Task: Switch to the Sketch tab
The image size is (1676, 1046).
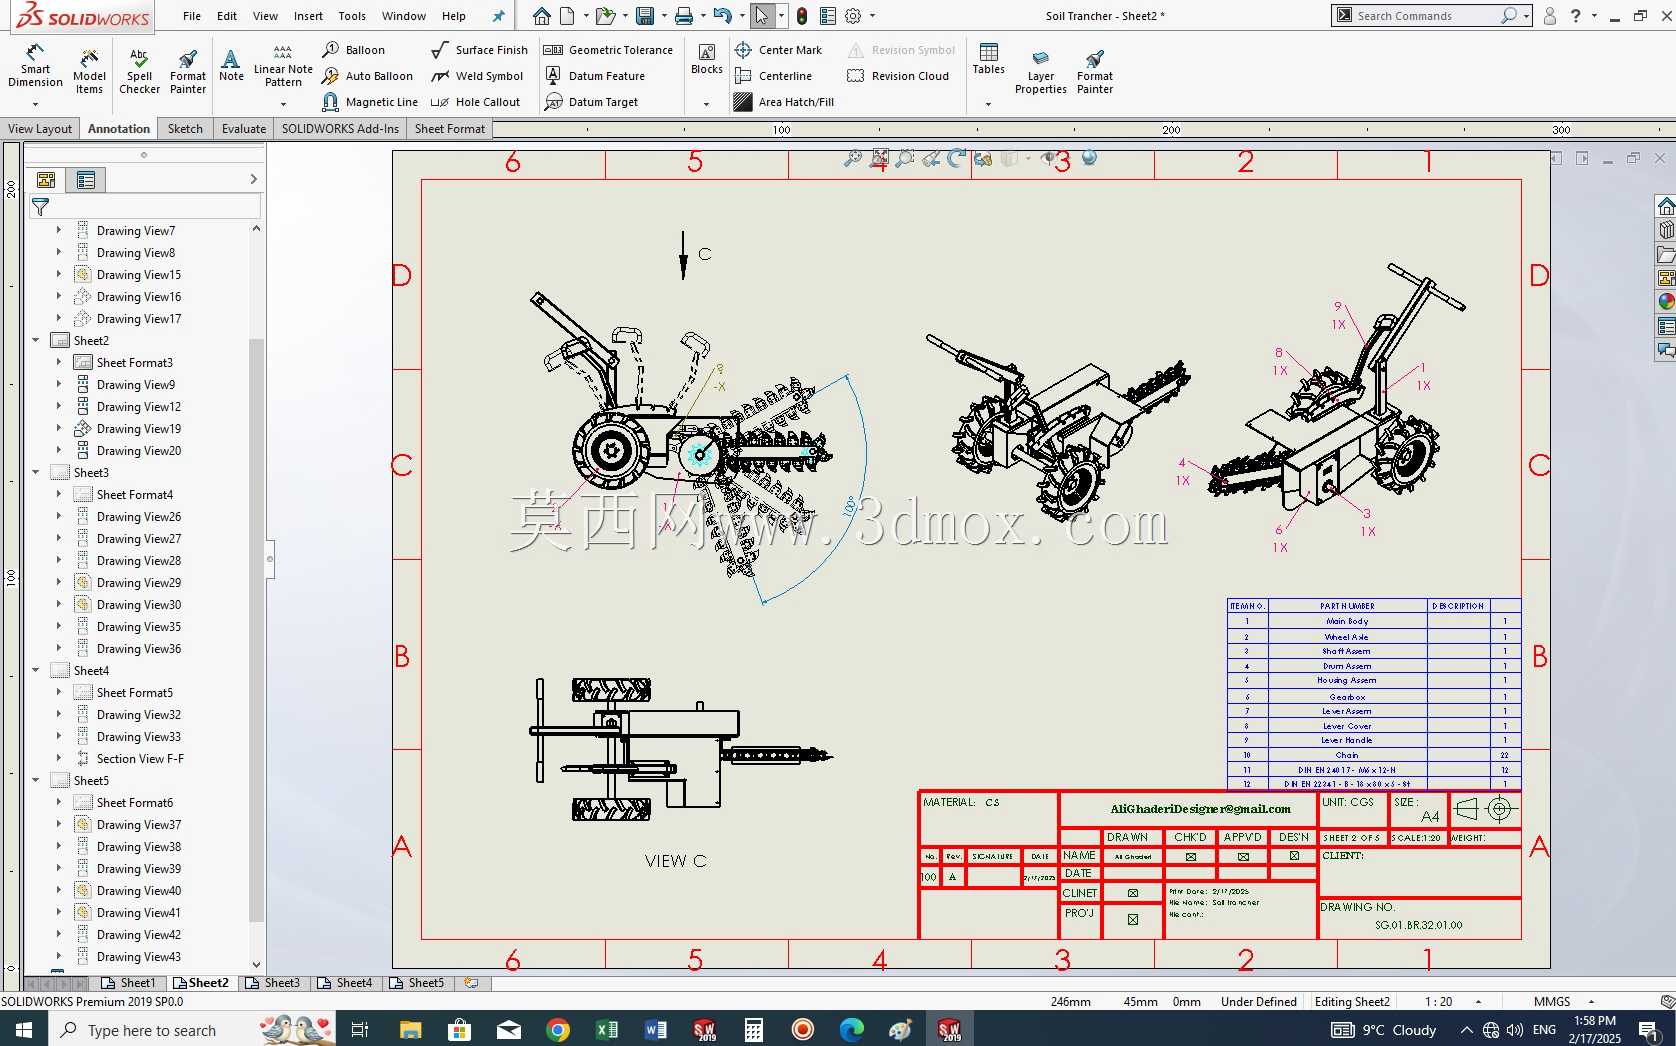Action: pos(185,129)
